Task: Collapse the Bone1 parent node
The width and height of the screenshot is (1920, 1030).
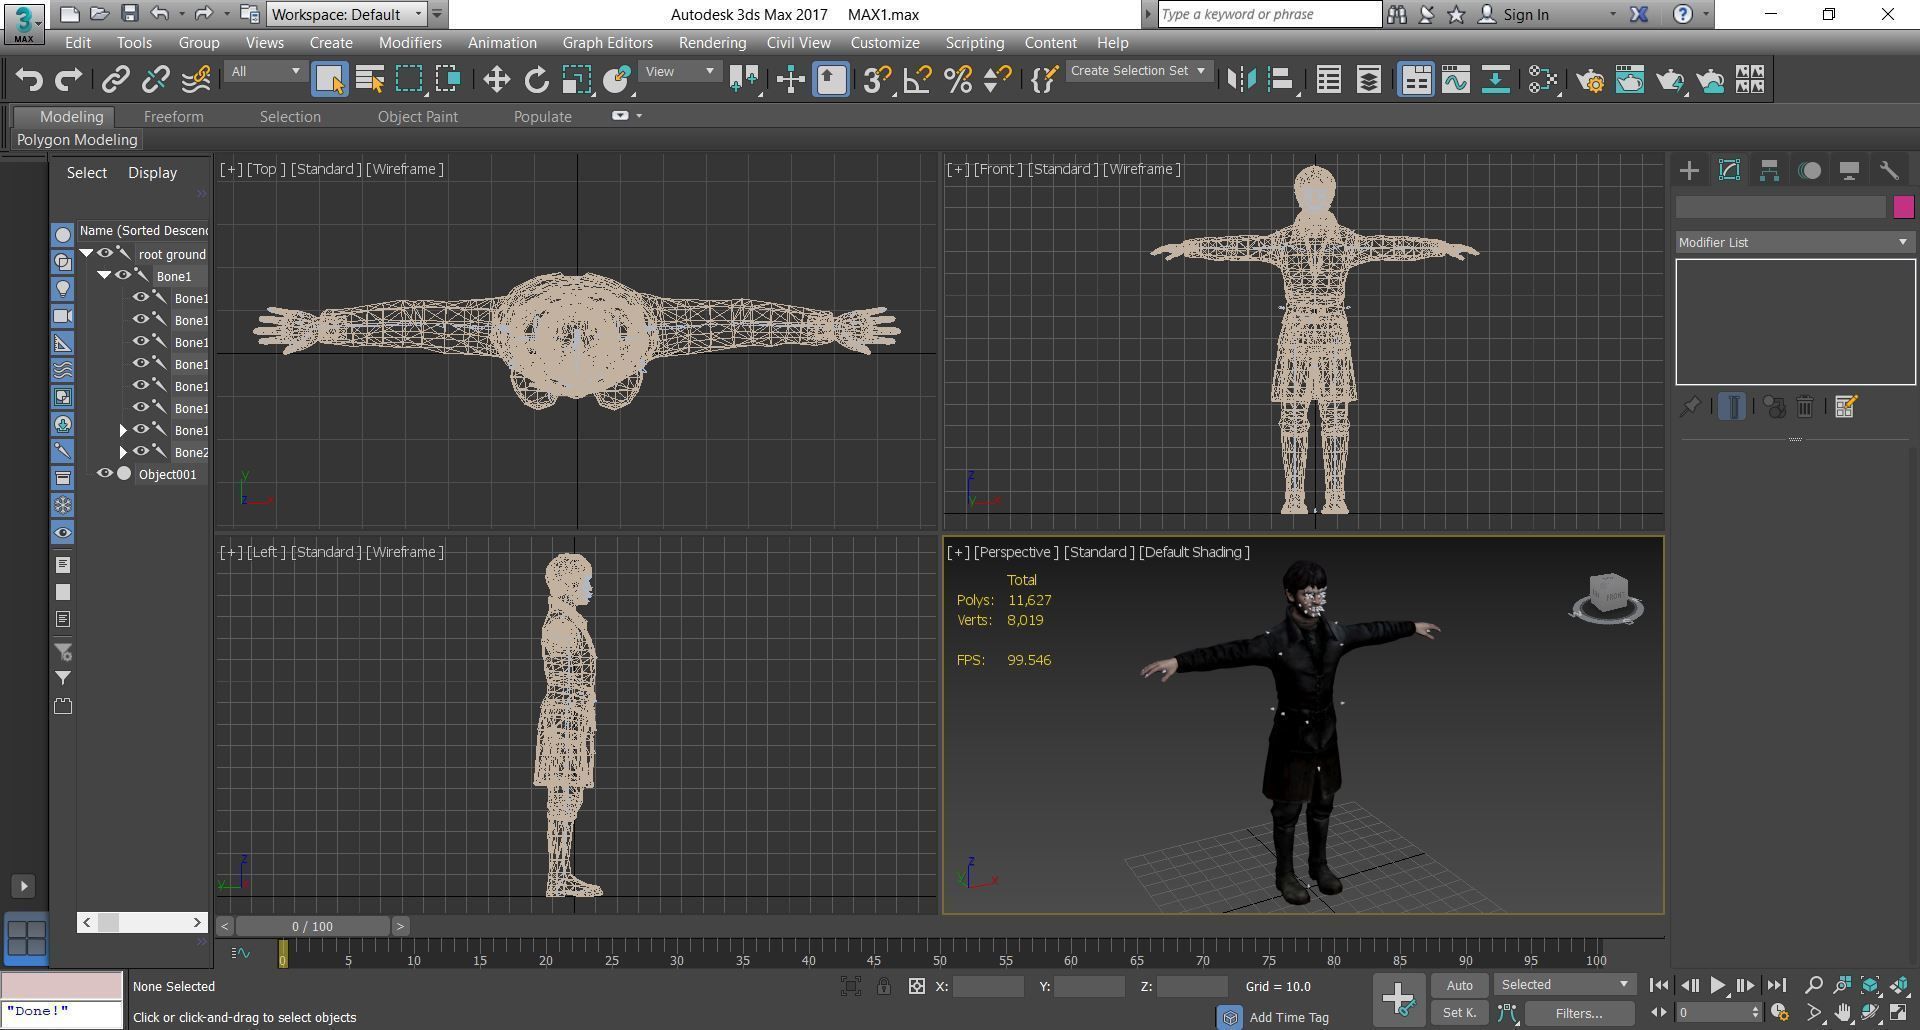Action: [104, 276]
